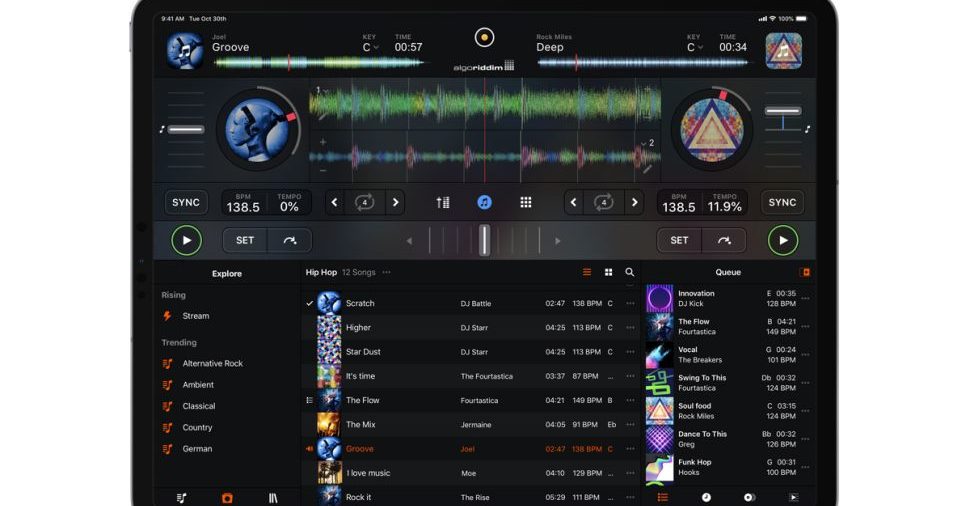Tap the record button at top center

click(484, 37)
